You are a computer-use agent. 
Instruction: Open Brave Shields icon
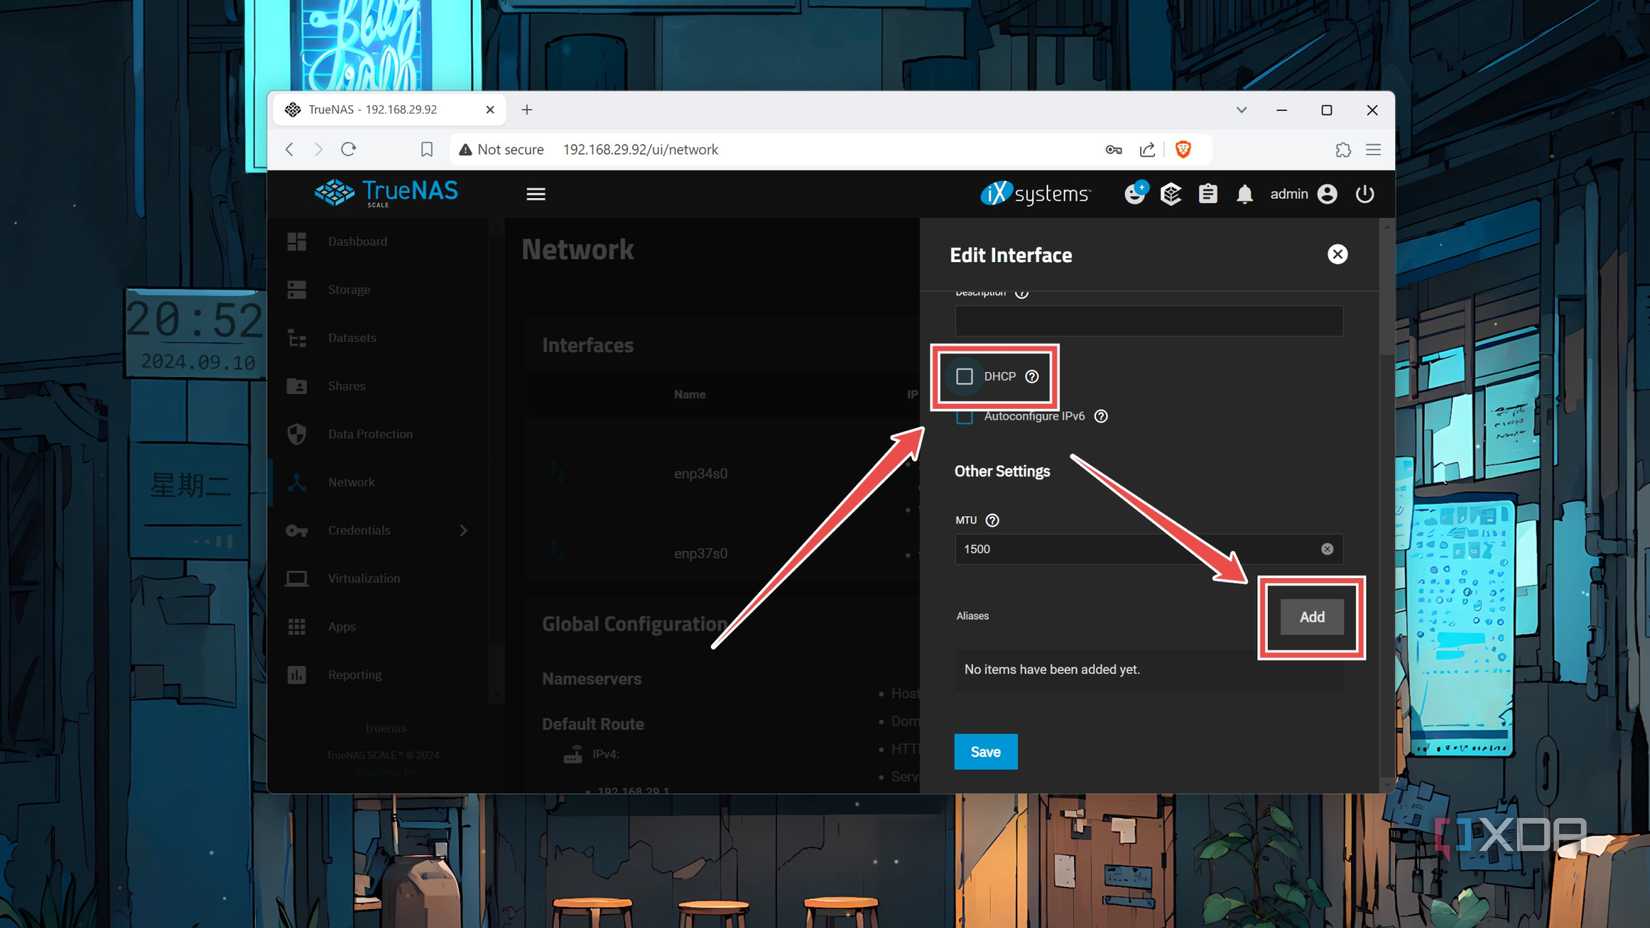click(1183, 149)
